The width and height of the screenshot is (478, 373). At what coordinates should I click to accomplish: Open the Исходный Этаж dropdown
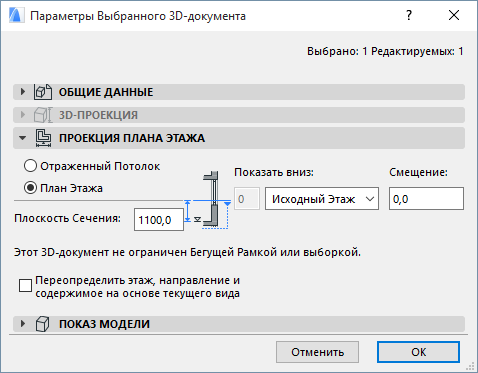click(x=322, y=199)
